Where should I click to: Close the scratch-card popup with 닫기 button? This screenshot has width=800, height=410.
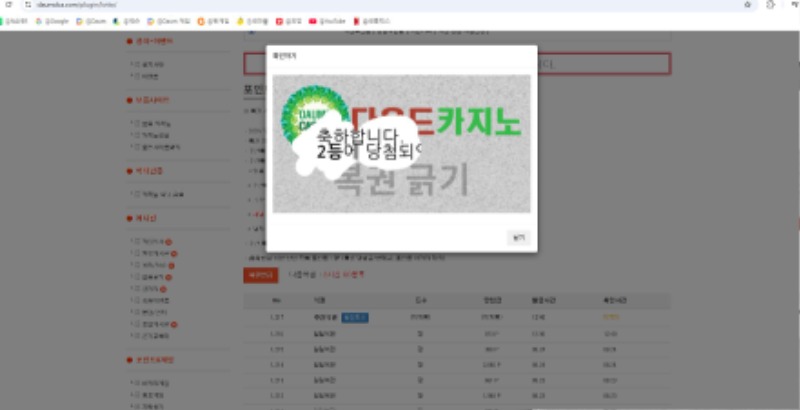(x=518, y=238)
